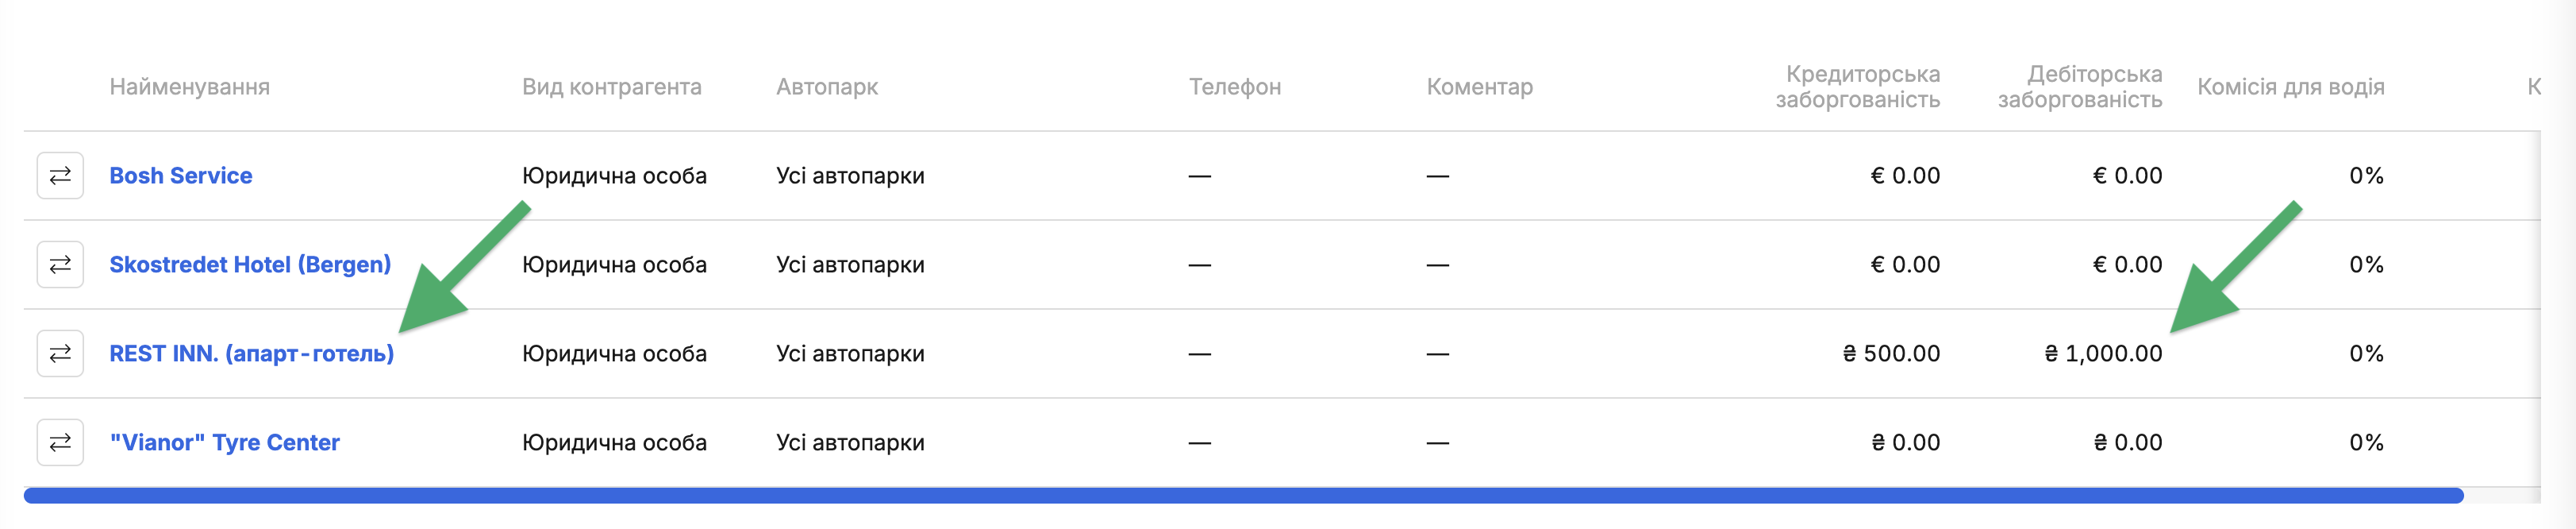Open the Bosh Service contractor link

coord(181,176)
